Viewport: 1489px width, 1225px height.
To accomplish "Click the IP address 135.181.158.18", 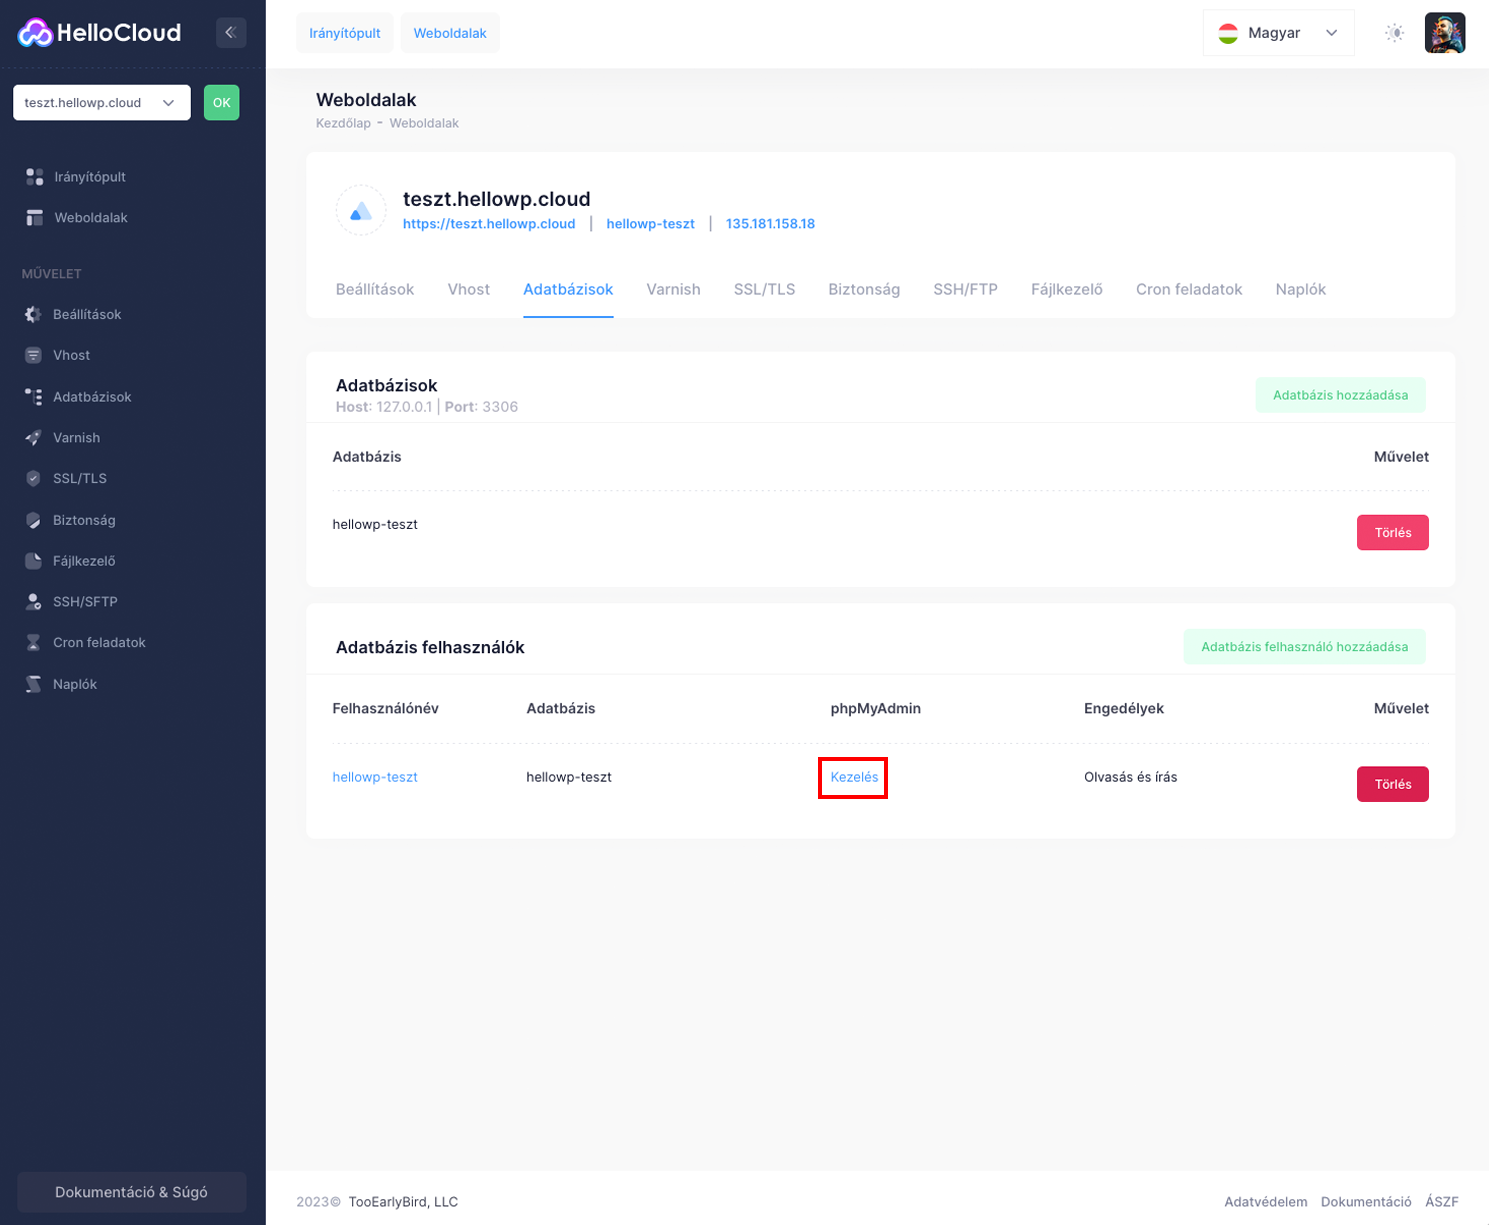I will click(x=770, y=224).
